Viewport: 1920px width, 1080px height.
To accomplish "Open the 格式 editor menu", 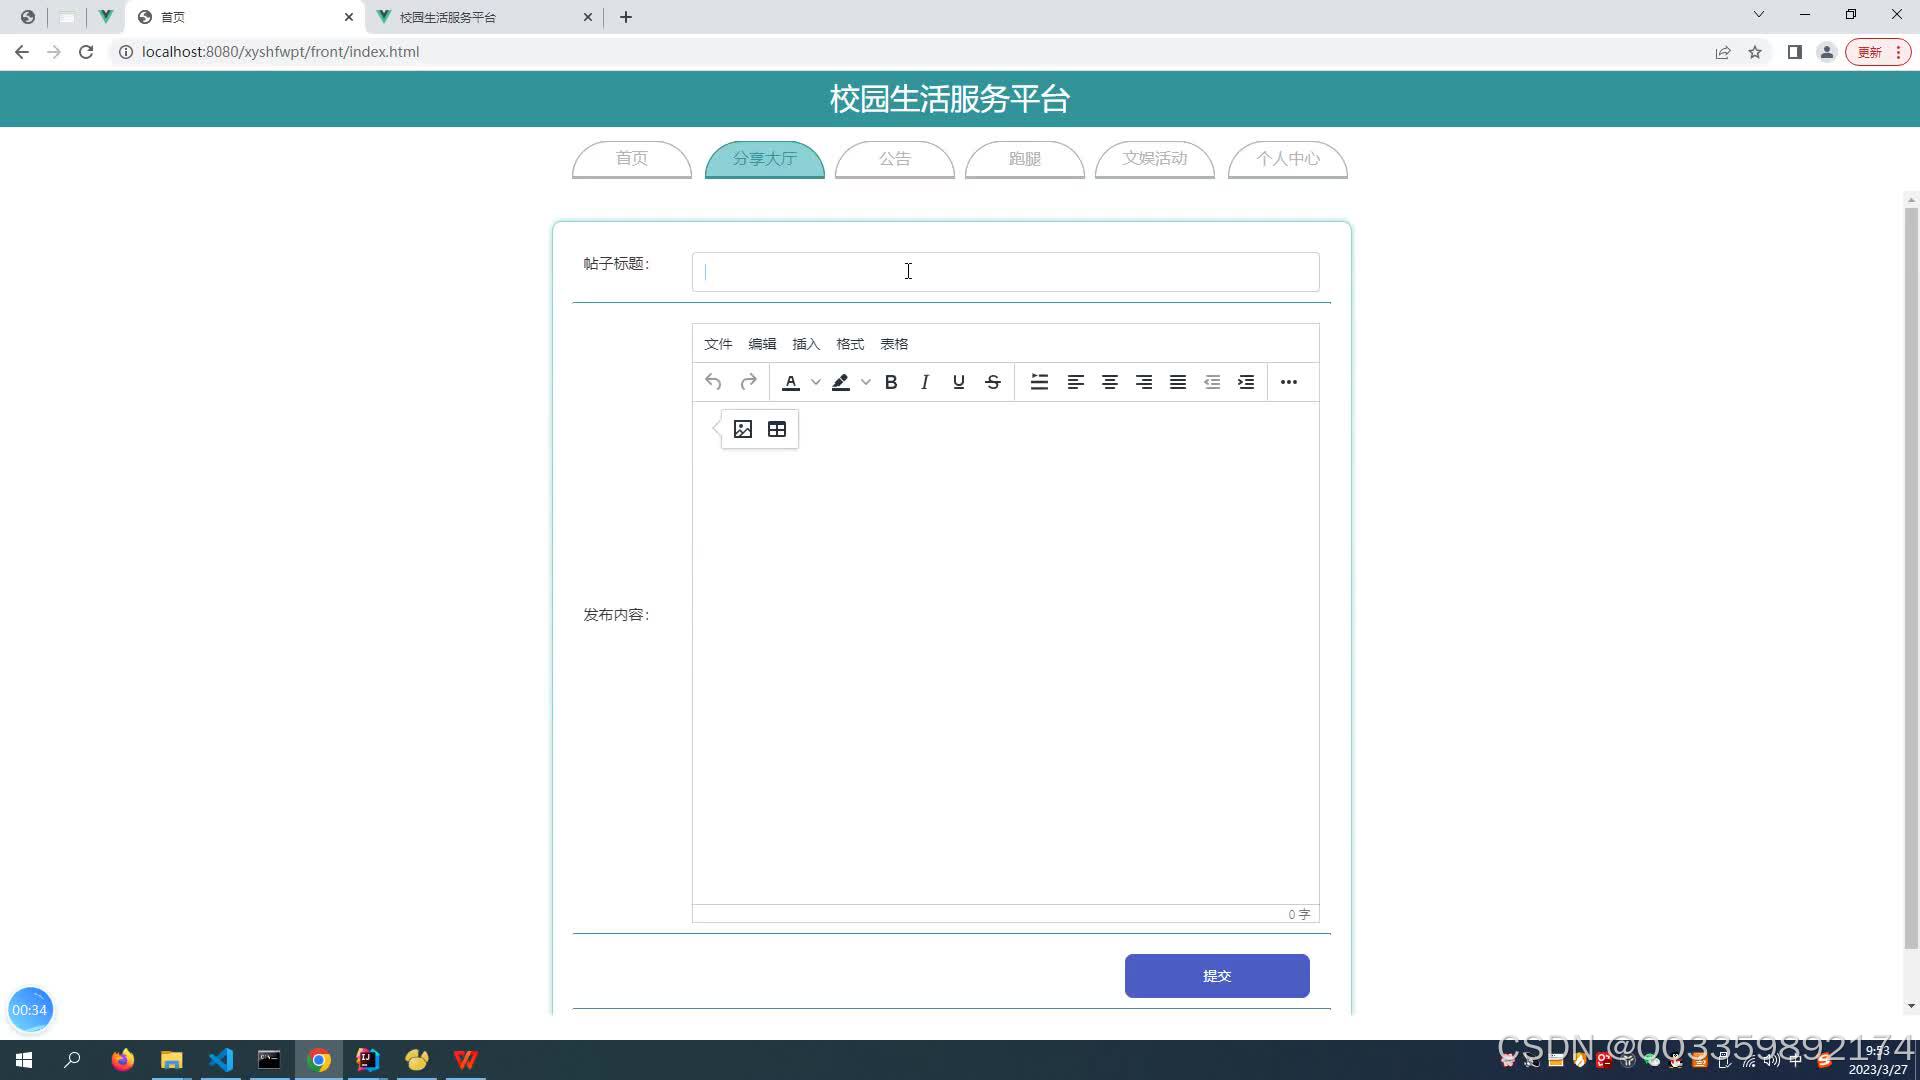I will click(850, 344).
